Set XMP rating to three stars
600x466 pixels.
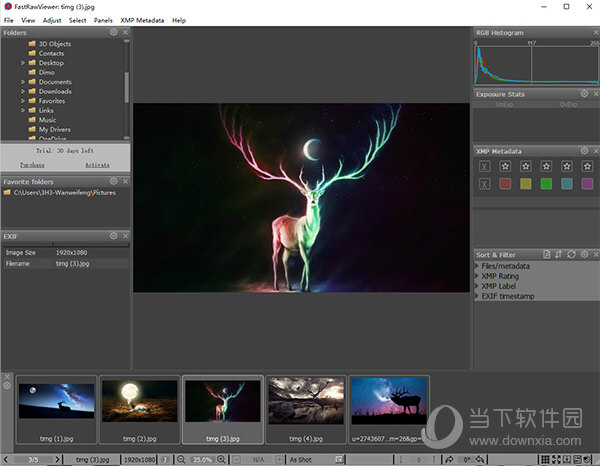coord(546,166)
